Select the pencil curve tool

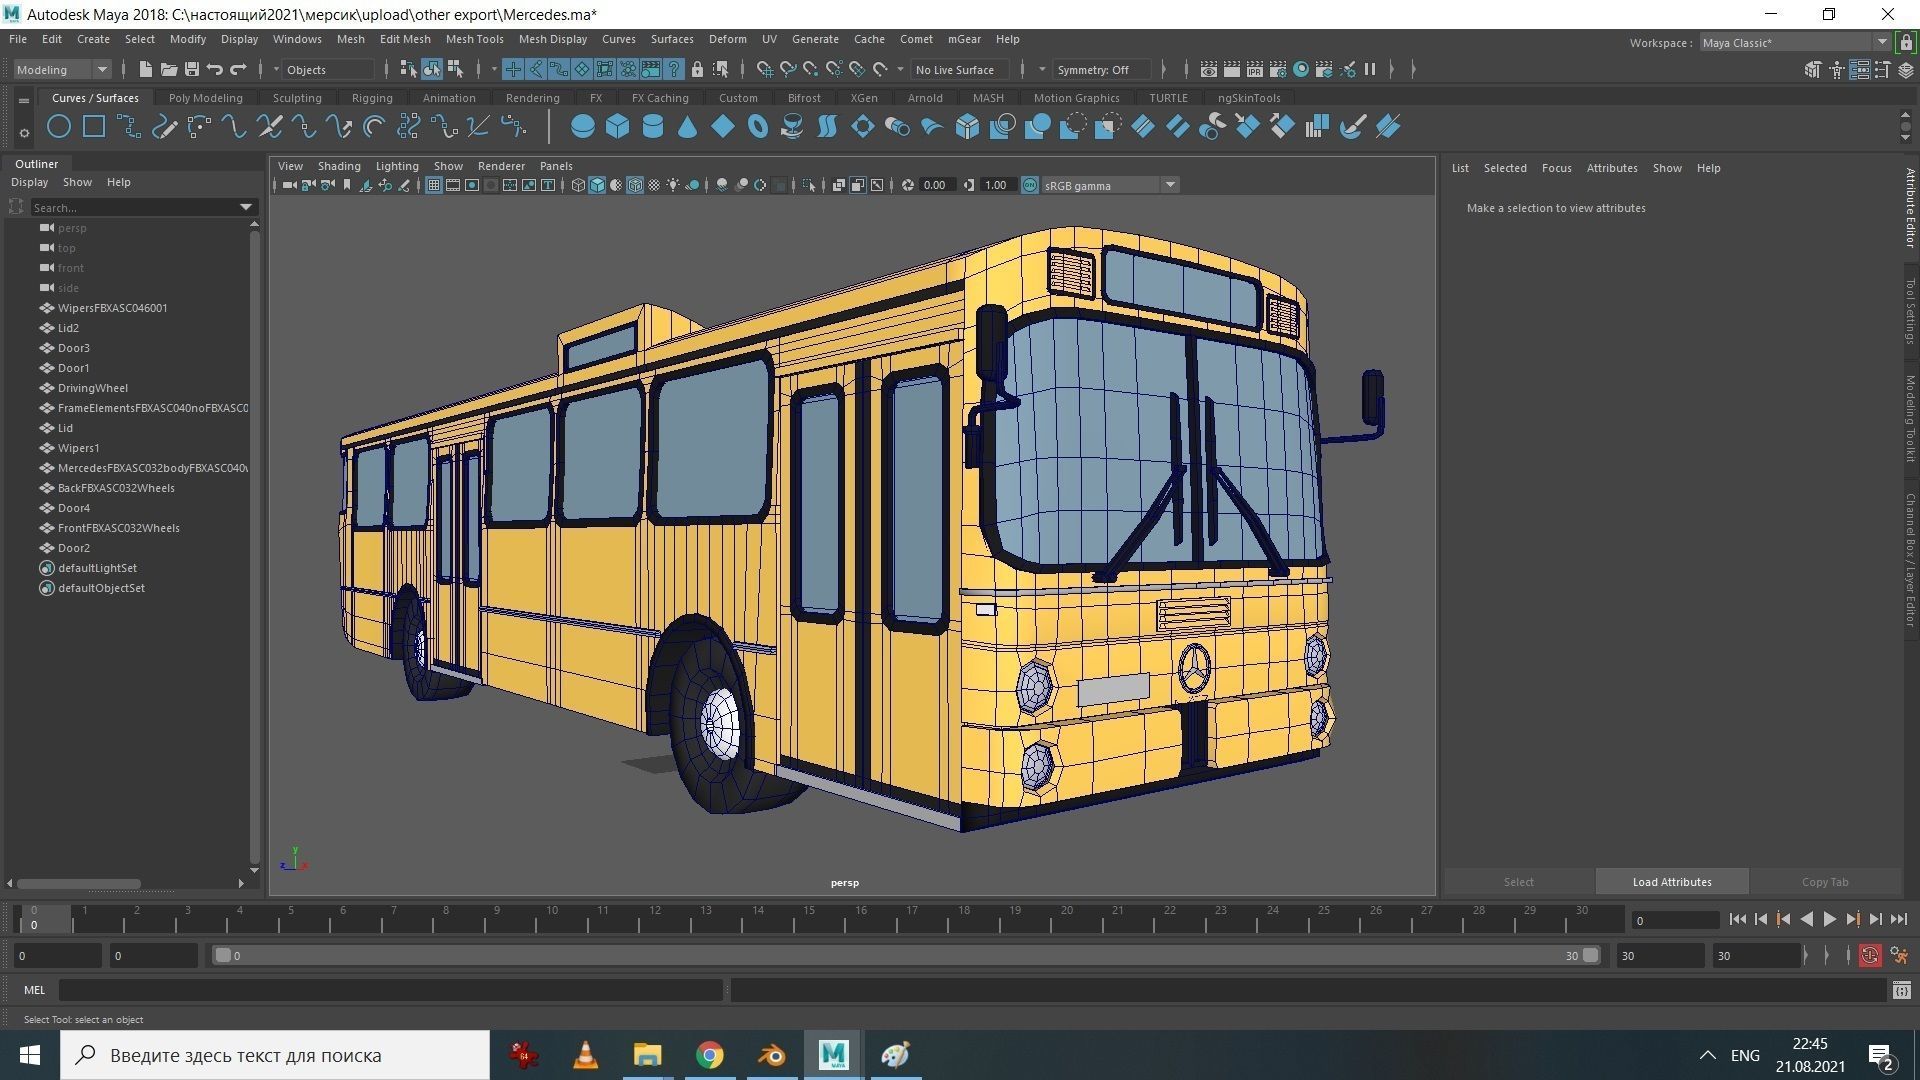tap(165, 127)
